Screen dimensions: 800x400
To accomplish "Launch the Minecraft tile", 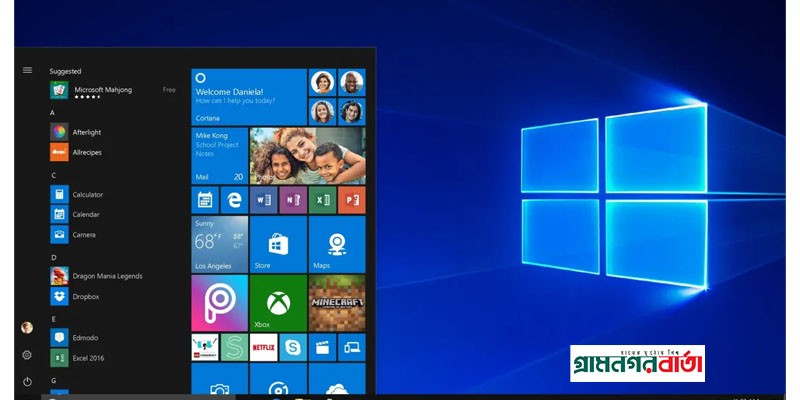I will tap(337, 303).
